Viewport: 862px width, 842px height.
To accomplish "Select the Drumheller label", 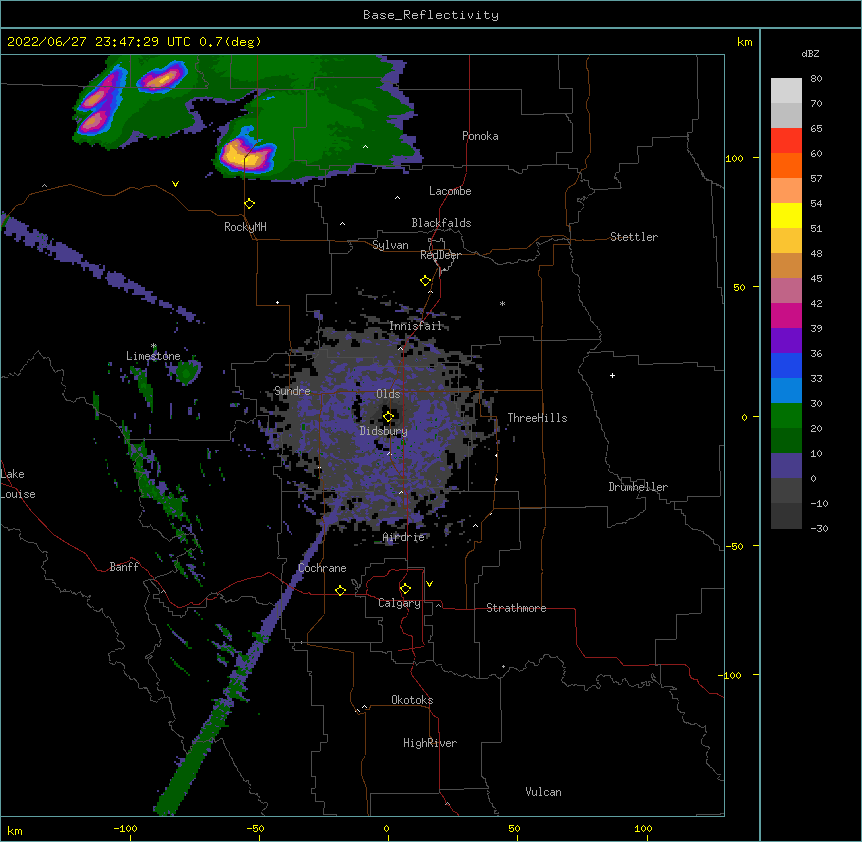I will click(x=638, y=487).
